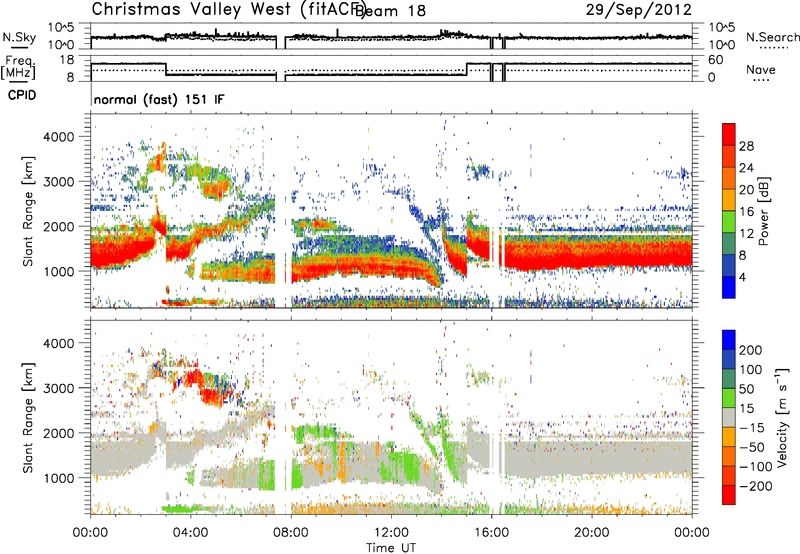The height and width of the screenshot is (554, 800).
Task: Click the '60' Nave axis tick label
Action: point(716,60)
